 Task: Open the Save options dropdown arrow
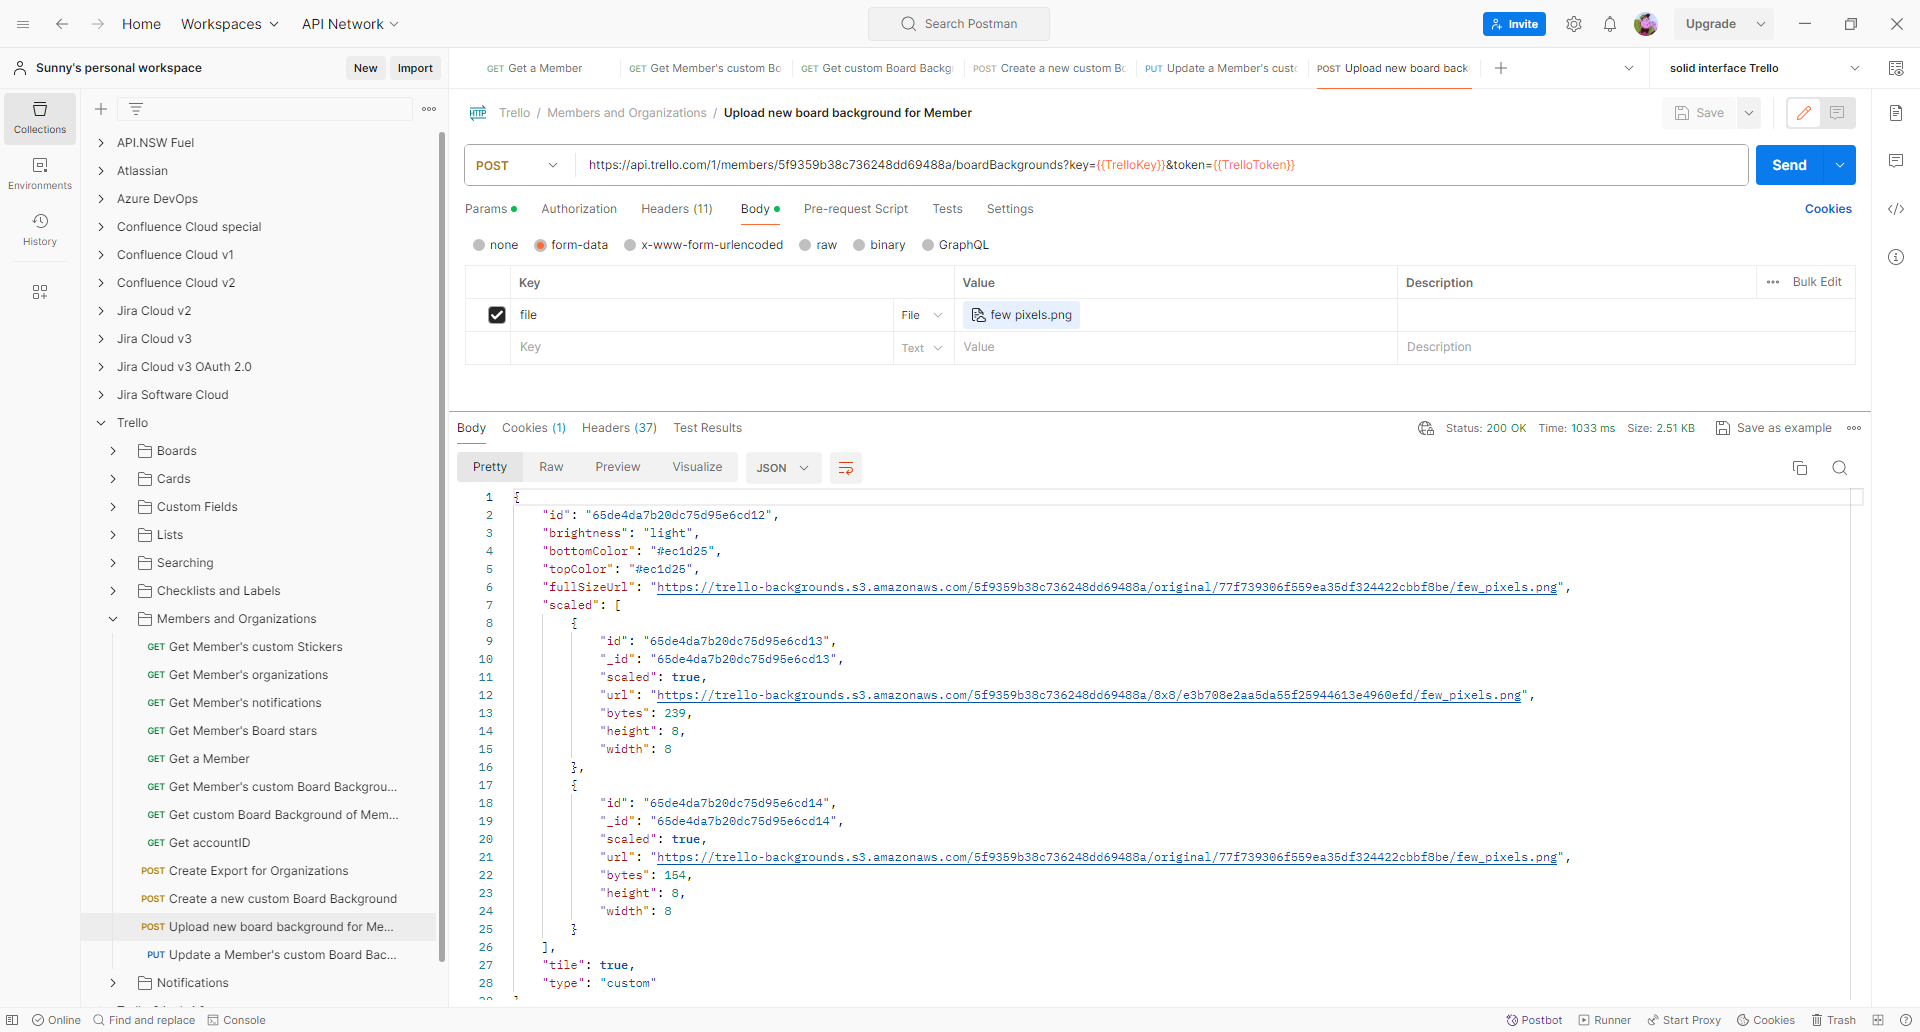1749,113
